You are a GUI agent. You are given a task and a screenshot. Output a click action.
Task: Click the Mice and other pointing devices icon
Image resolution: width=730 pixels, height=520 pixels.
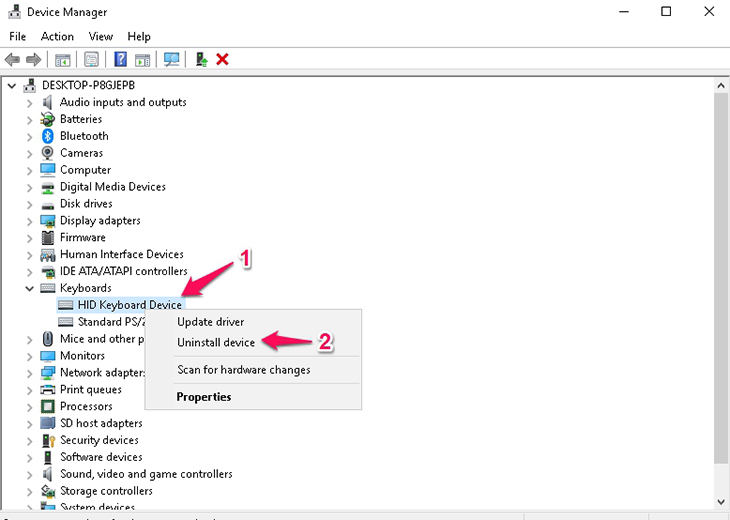[47, 339]
